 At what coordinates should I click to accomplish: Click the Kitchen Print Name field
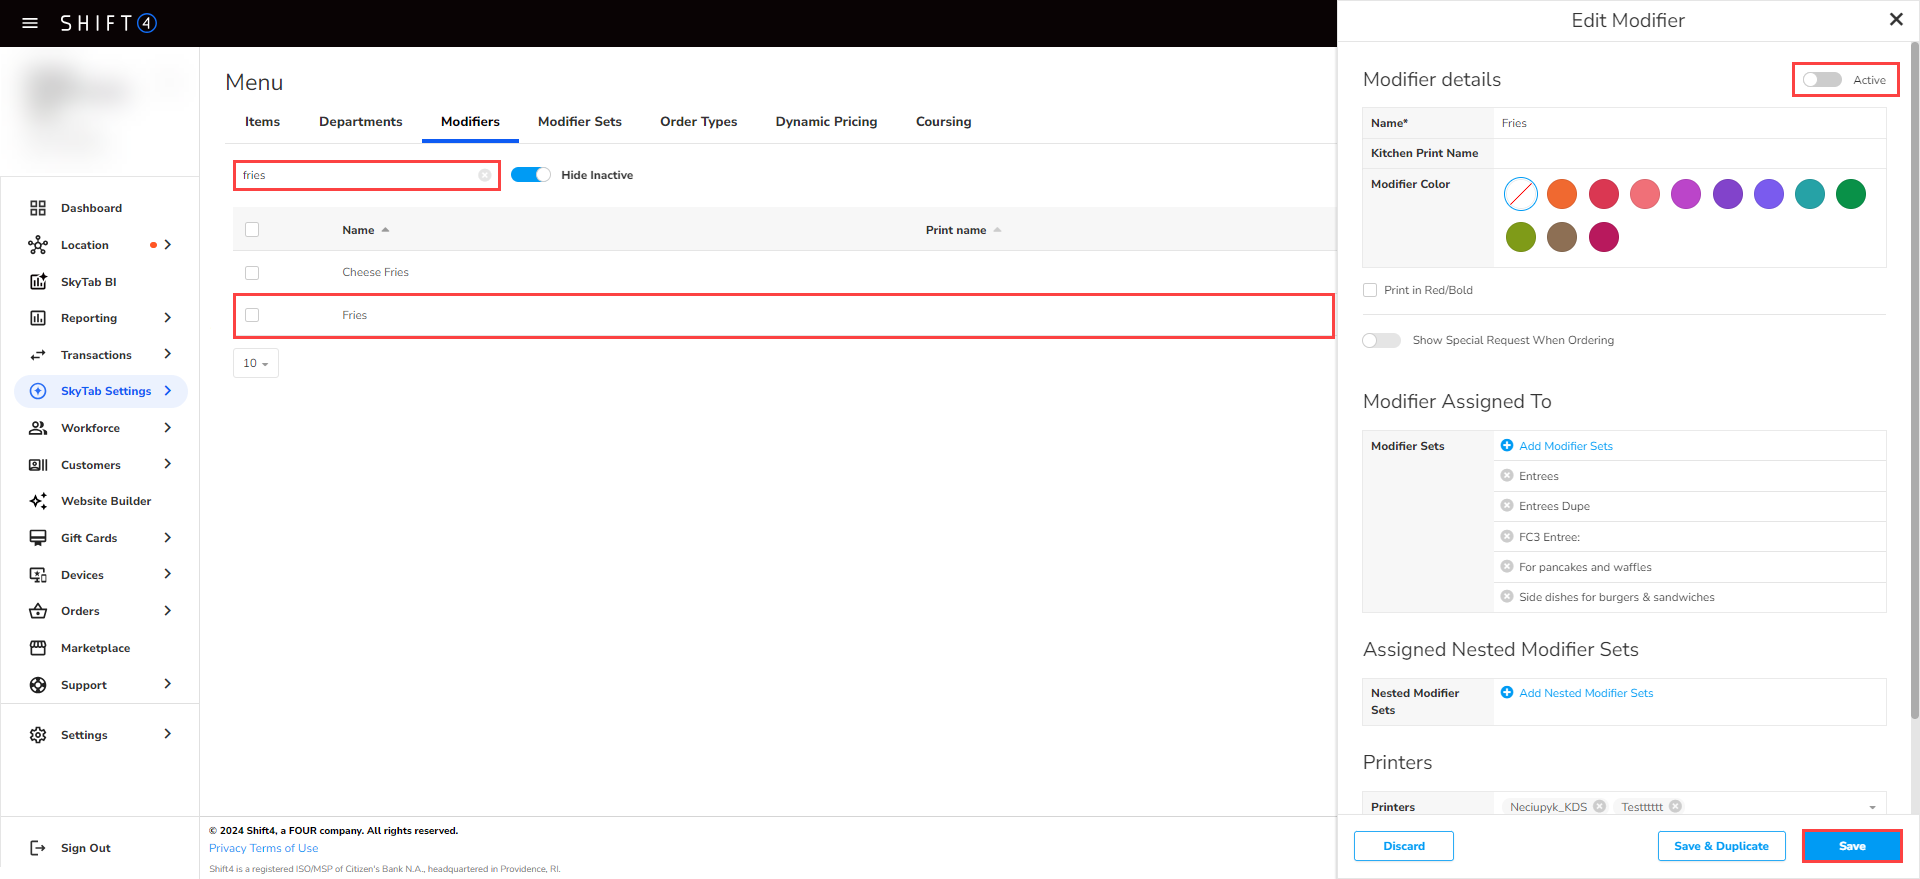[x=1688, y=153]
